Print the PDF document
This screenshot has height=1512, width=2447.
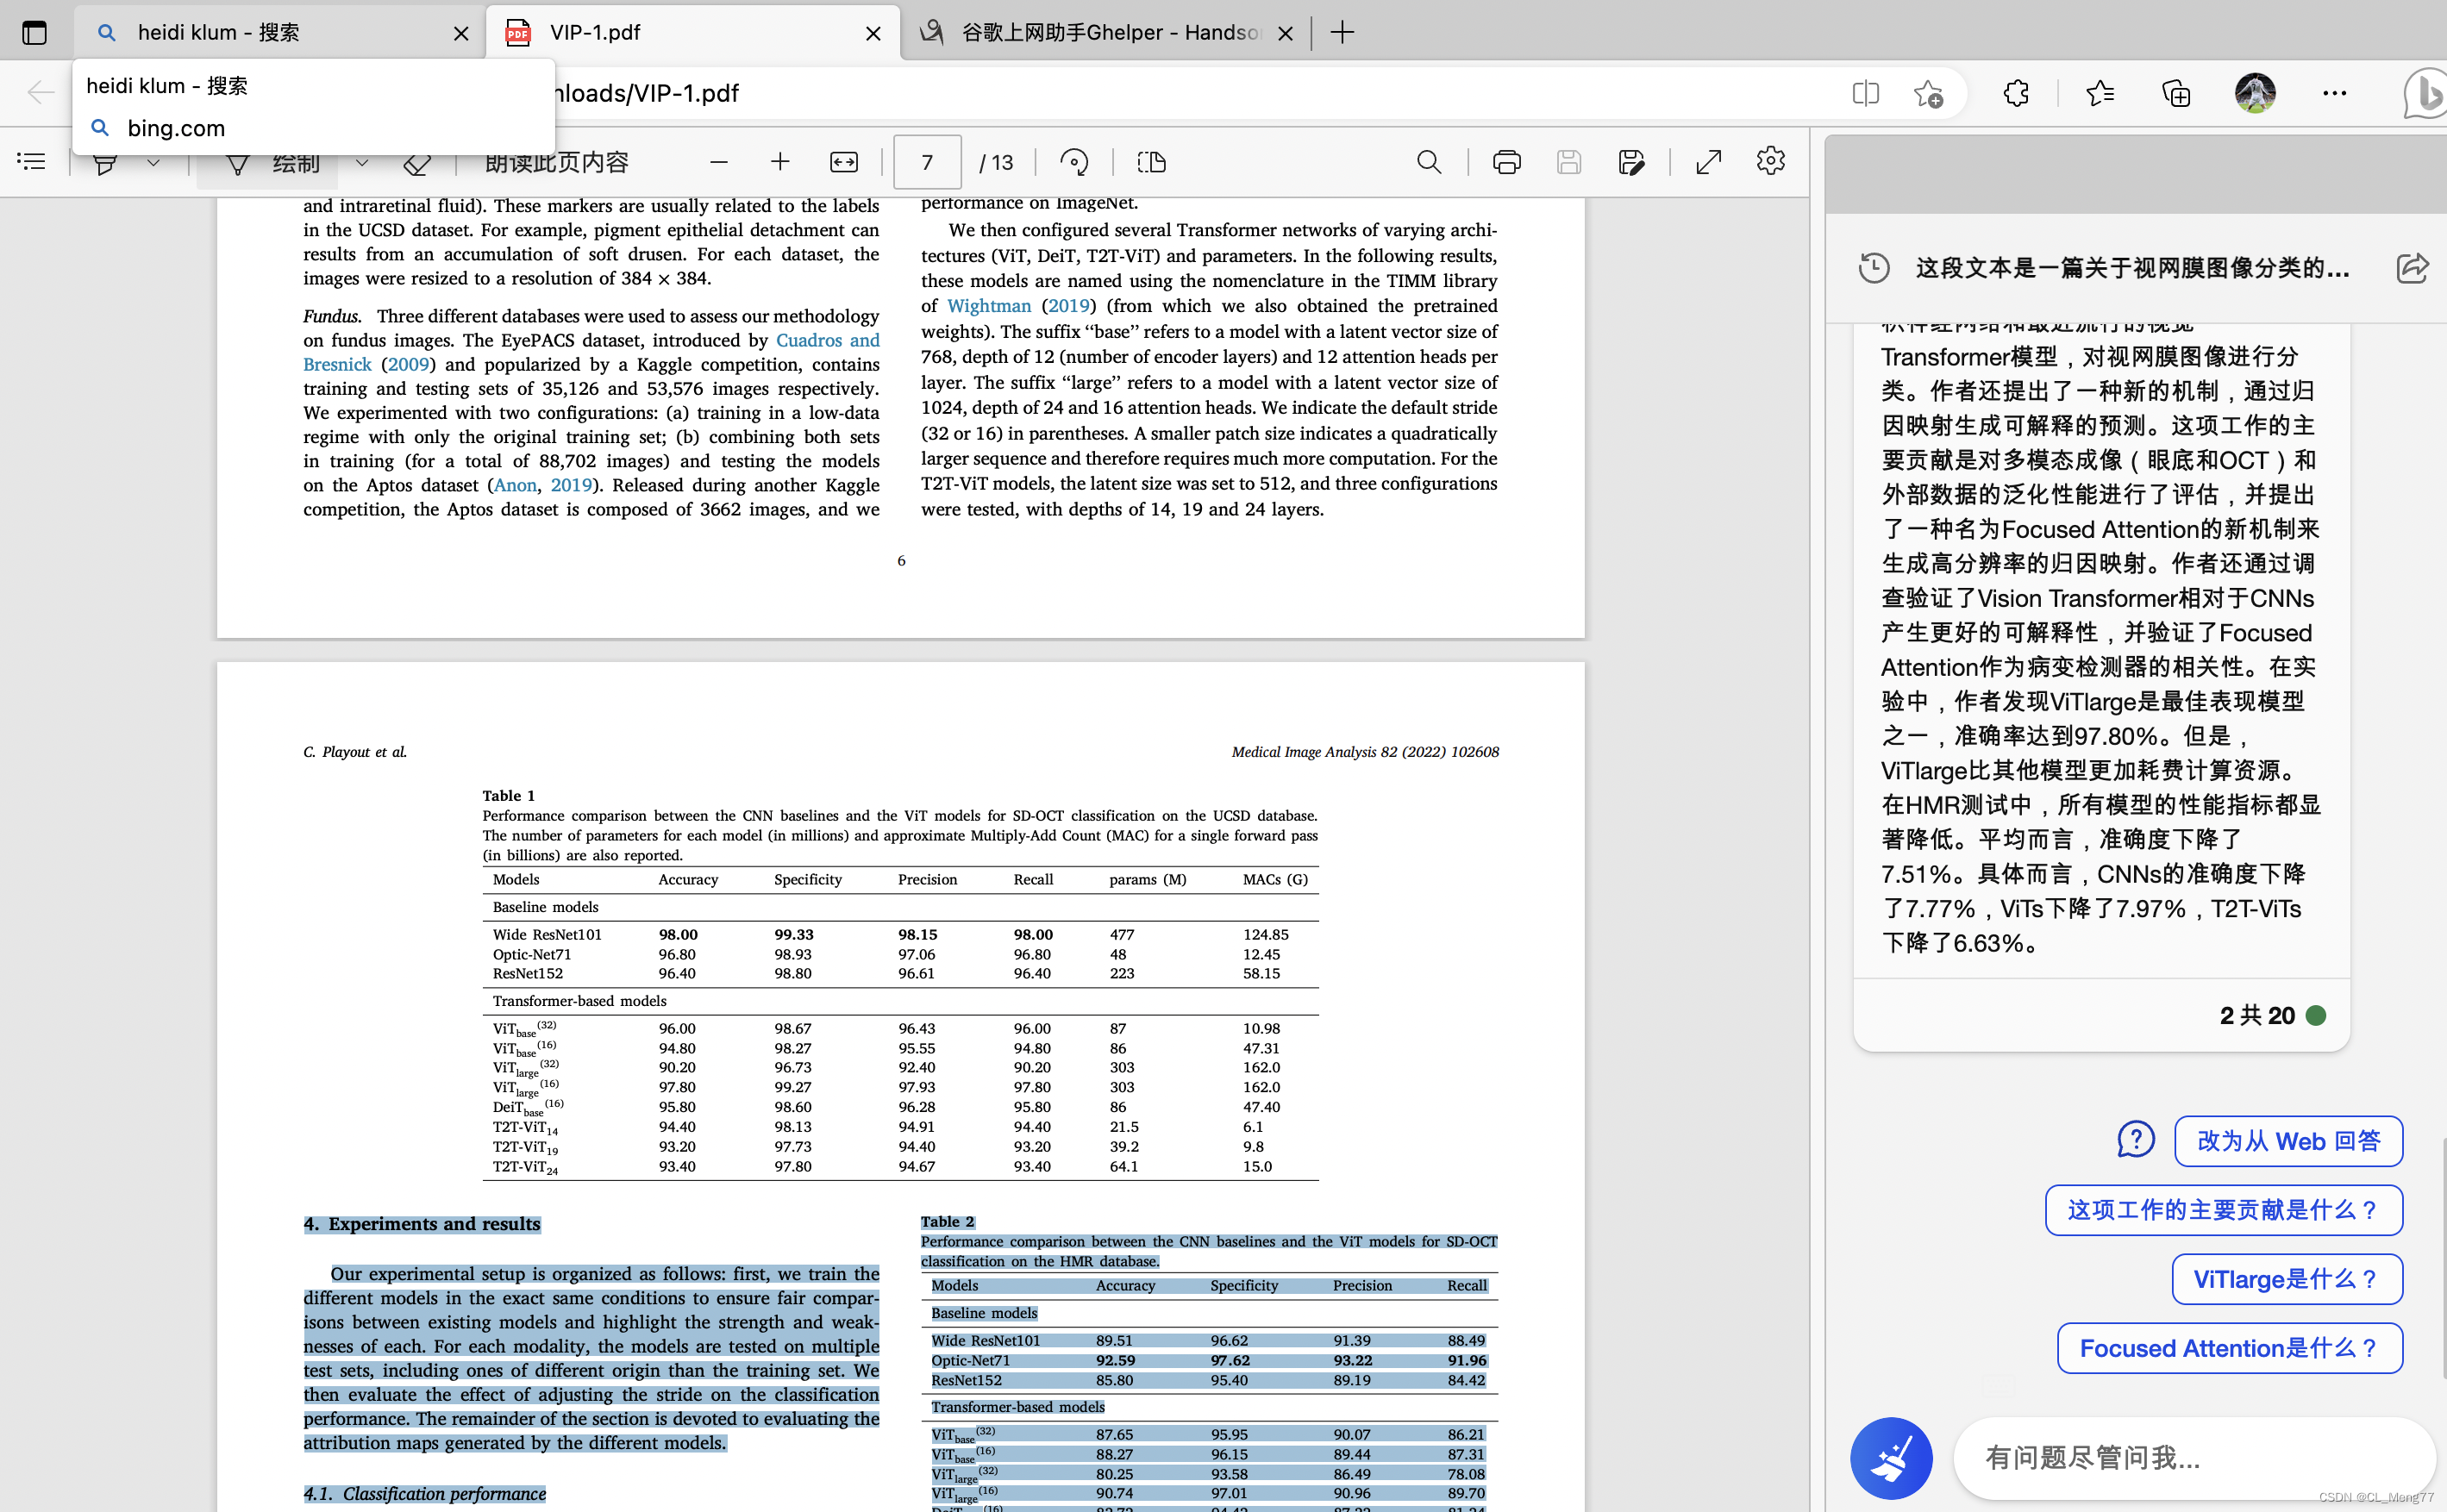[x=1506, y=162]
